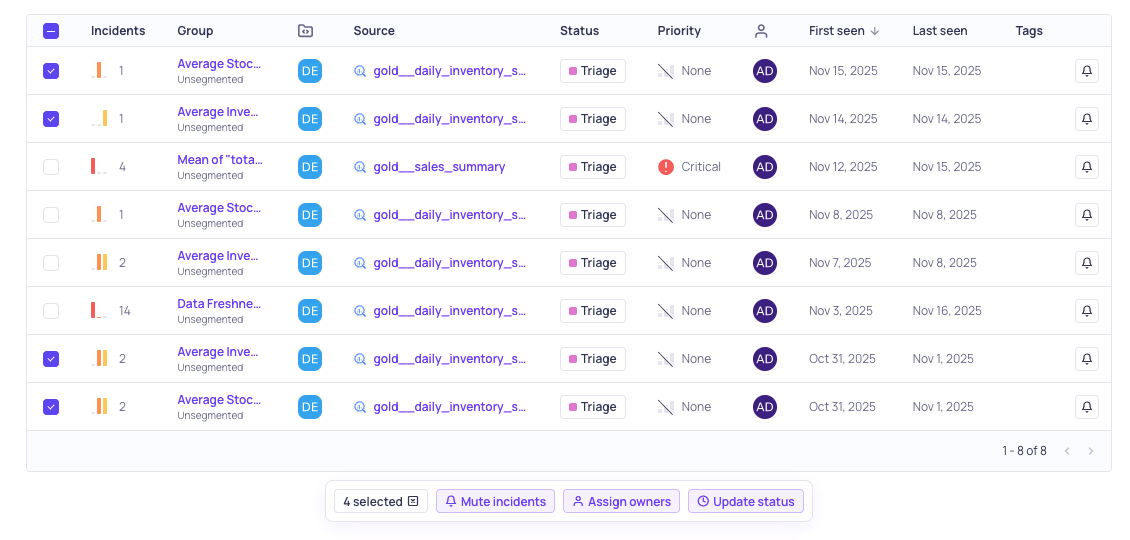The height and width of the screenshot is (540, 1130).
Task: Click the DE badge on the Data Freshne row
Action: pos(310,311)
